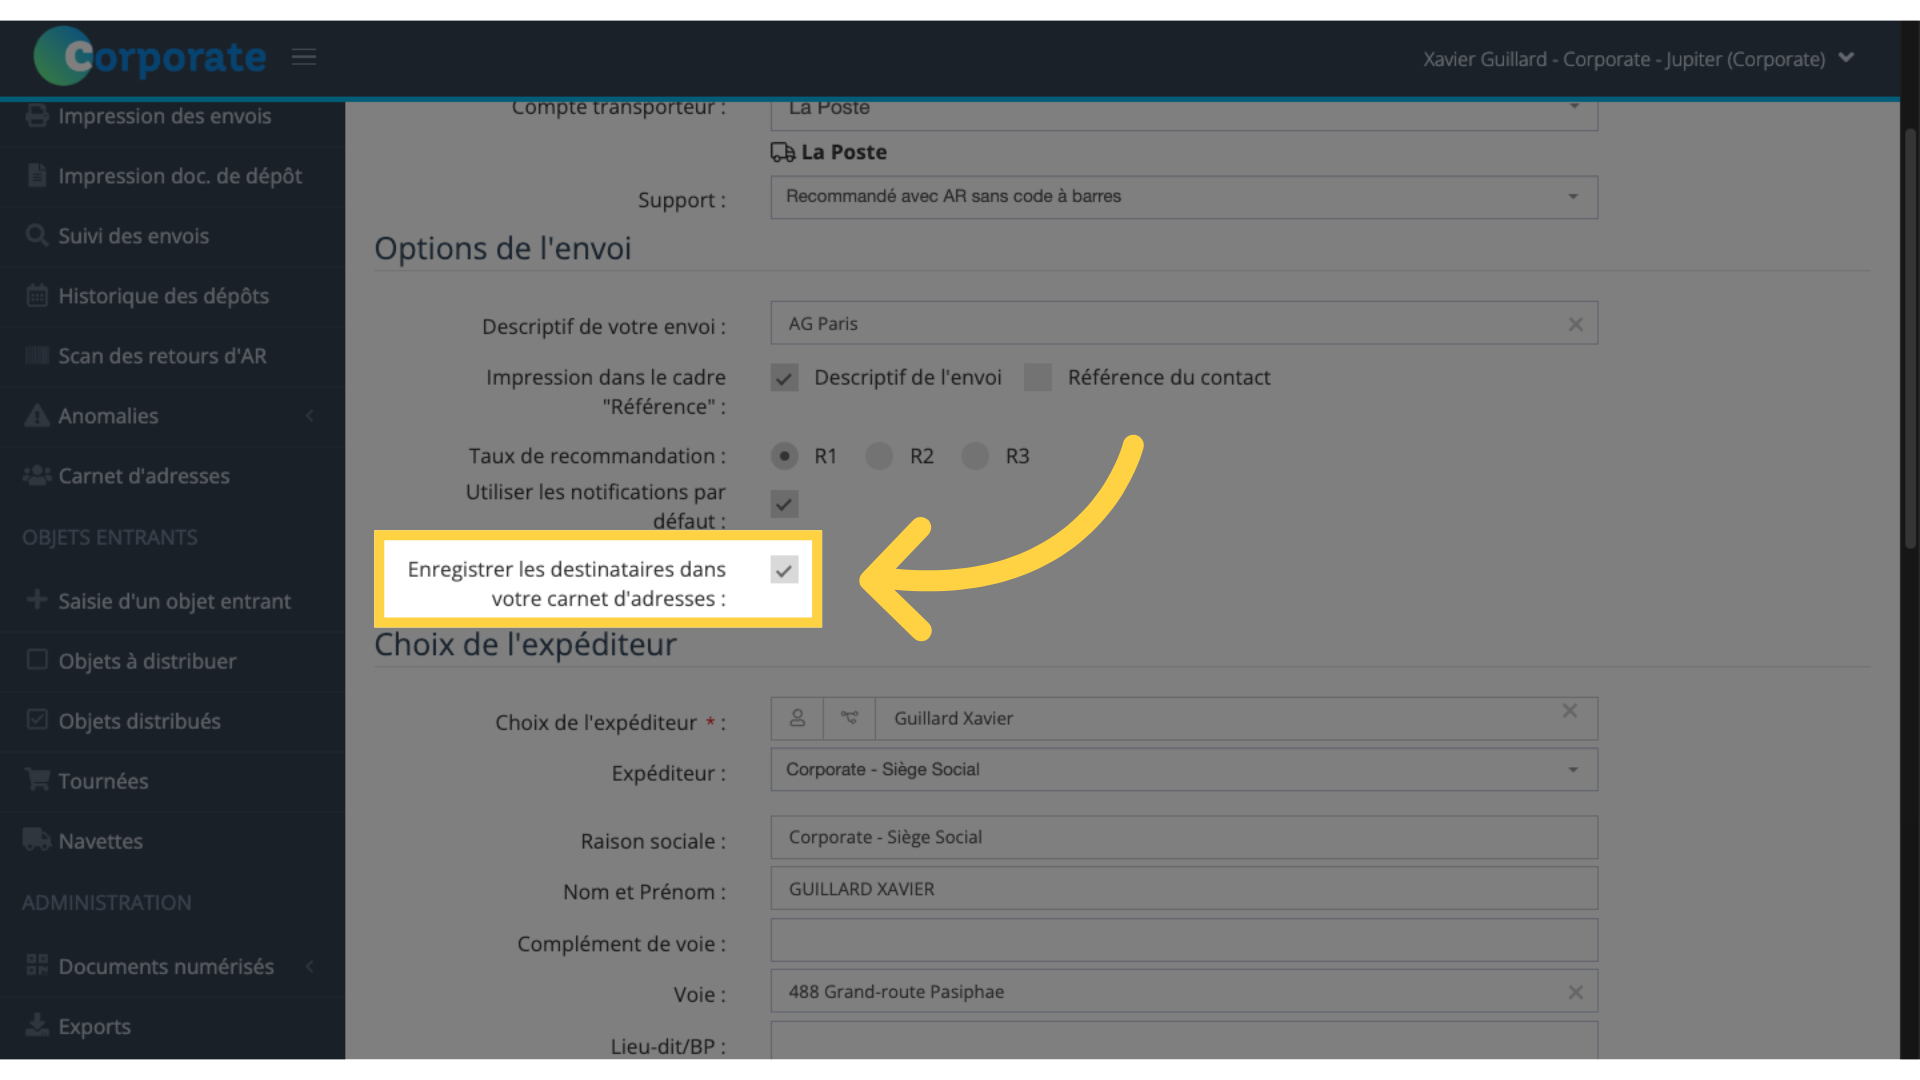Screen dimensions: 1920x1080
Task: Click the Voie input field
Action: [1184, 991]
